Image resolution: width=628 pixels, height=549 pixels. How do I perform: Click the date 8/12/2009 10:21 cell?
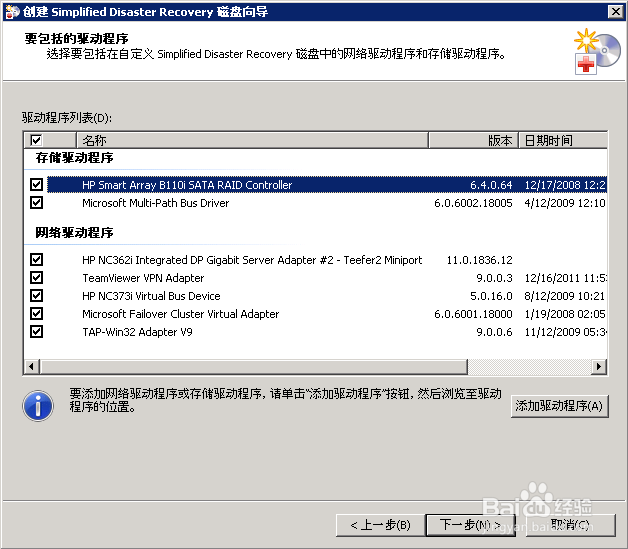coord(565,296)
